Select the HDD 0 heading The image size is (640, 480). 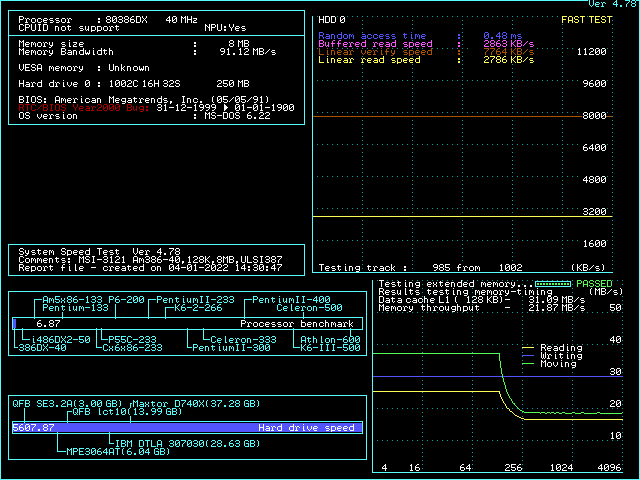[x=331, y=20]
